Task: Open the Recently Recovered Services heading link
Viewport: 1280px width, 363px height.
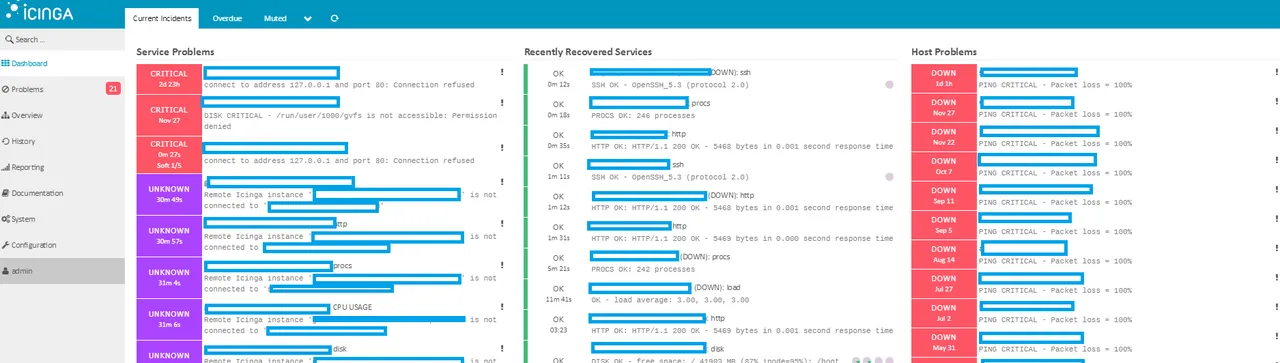Action: (588, 51)
